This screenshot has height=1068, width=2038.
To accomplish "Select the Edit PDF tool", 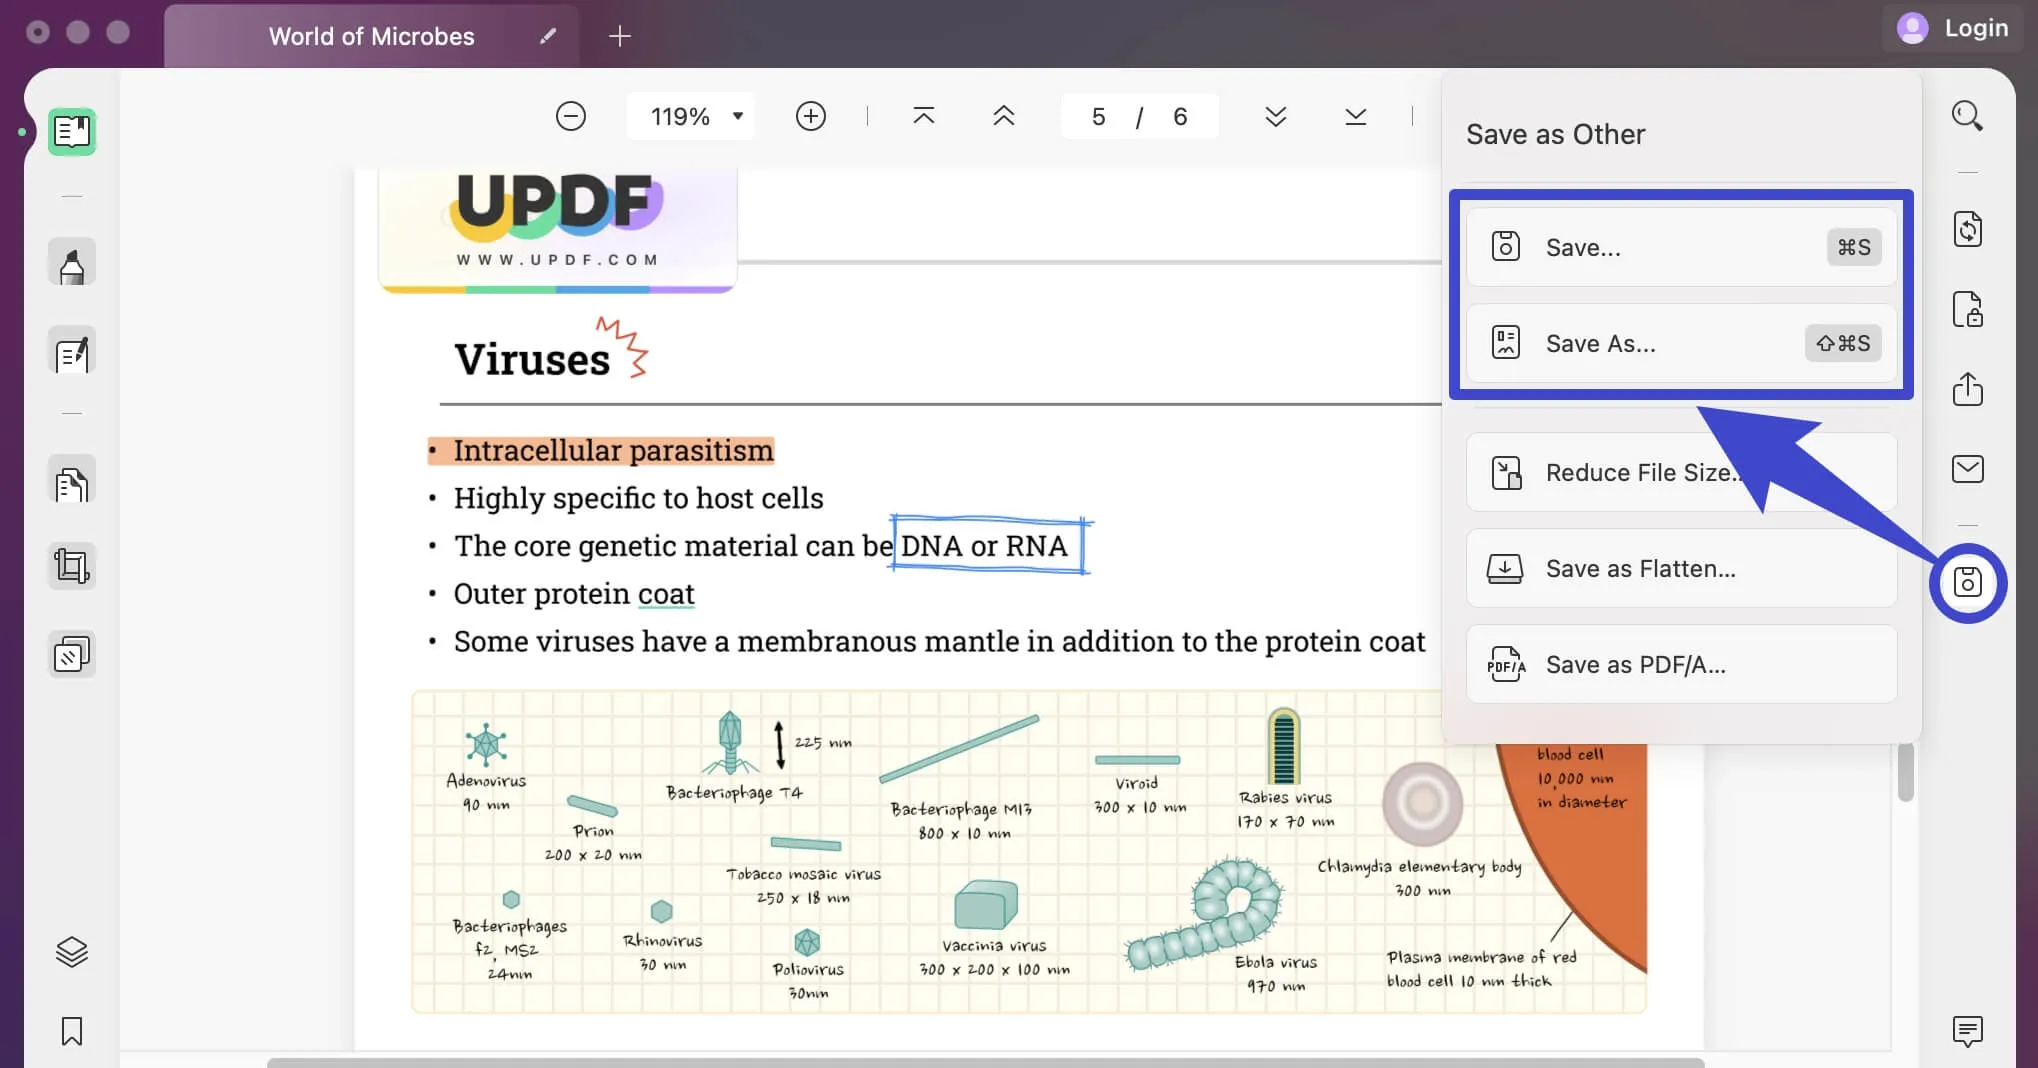I will pyautogui.click(x=71, y=352).
